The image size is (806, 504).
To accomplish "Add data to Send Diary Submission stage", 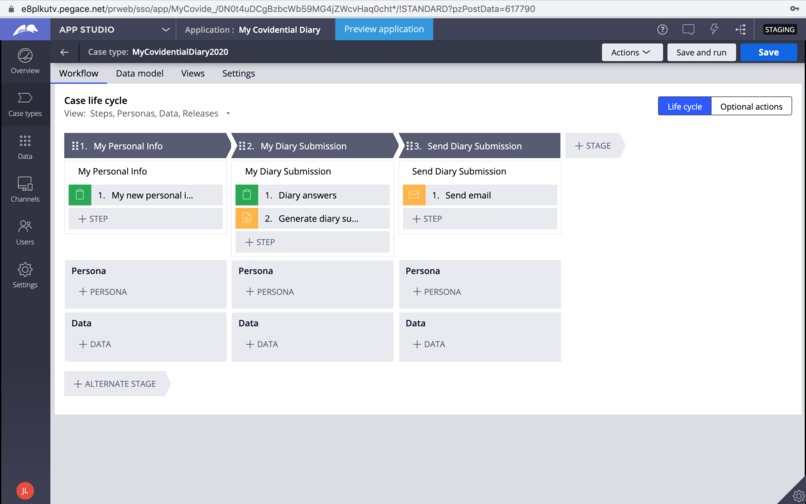I will [429, 344].
